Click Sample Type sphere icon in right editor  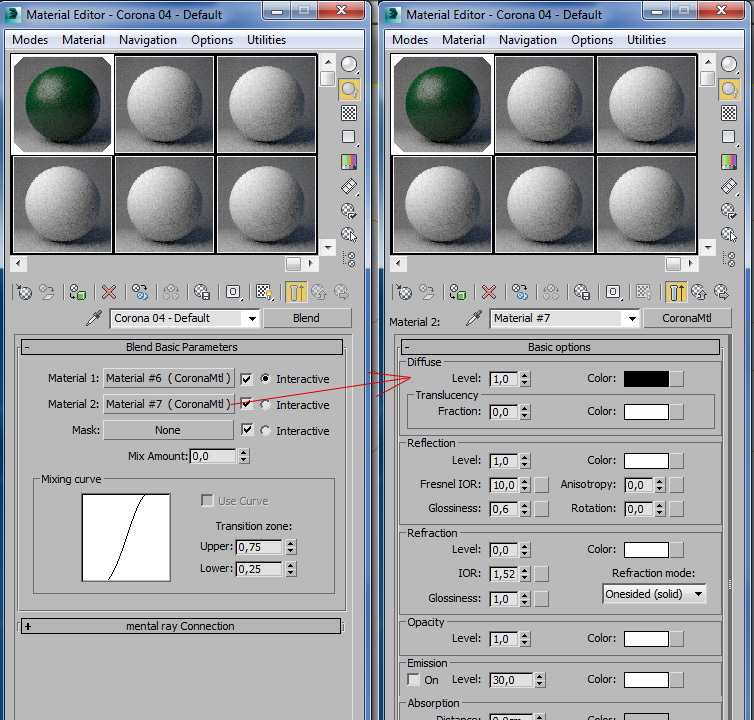pyautogui.click(x=729, y=65)
